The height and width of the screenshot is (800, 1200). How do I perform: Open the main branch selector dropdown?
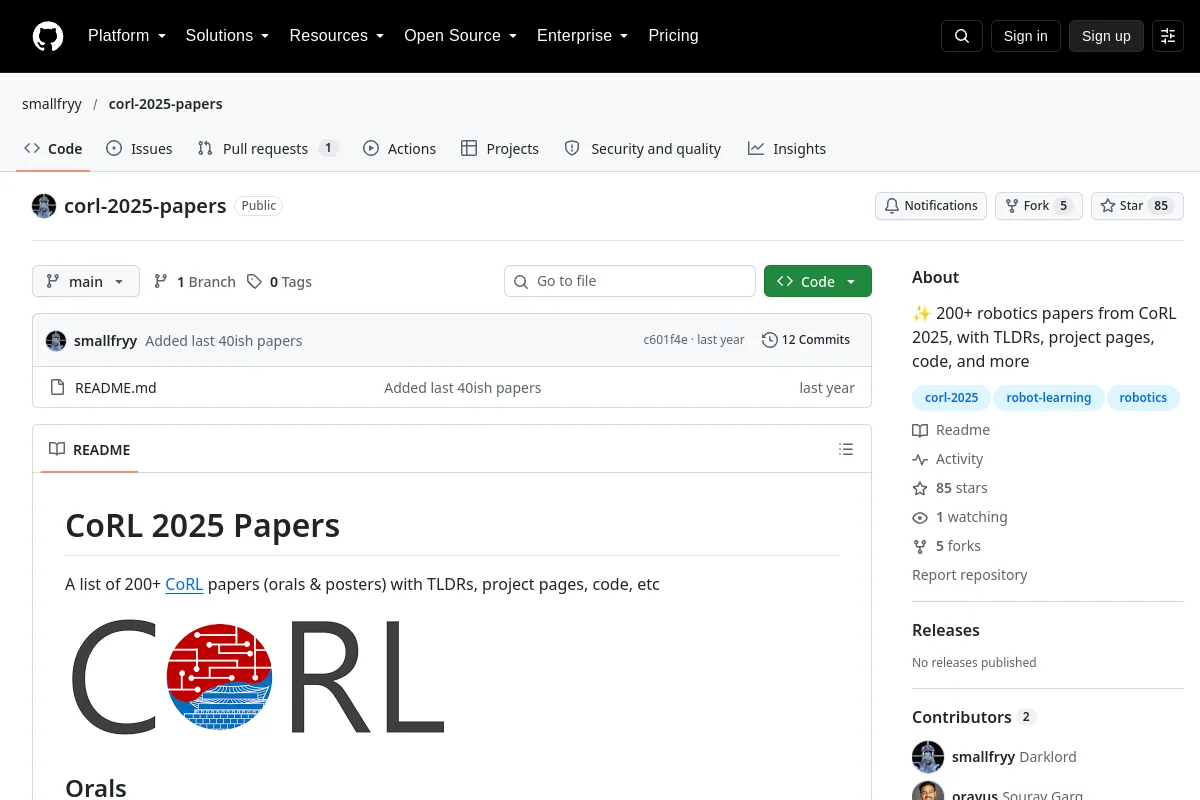coord(86,281)
